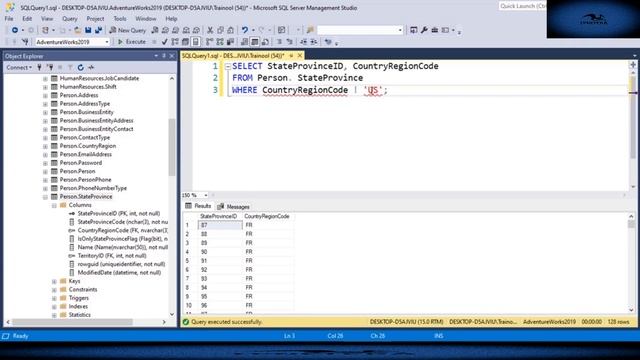The image size is (640, 360).
Task: Open the Query menu
Action: 70,19
